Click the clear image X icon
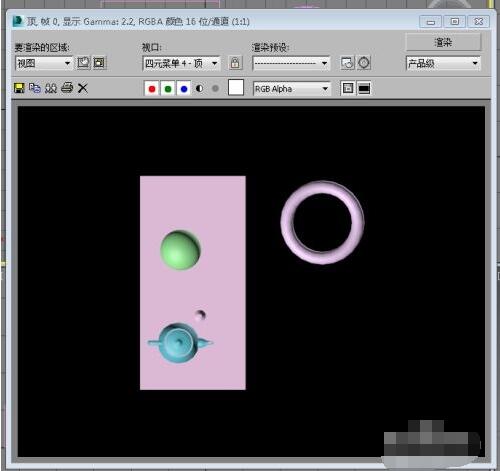Image resolution: width=500 pixels, height=471 pixels. pyautogui.click(x=82, y=88)
